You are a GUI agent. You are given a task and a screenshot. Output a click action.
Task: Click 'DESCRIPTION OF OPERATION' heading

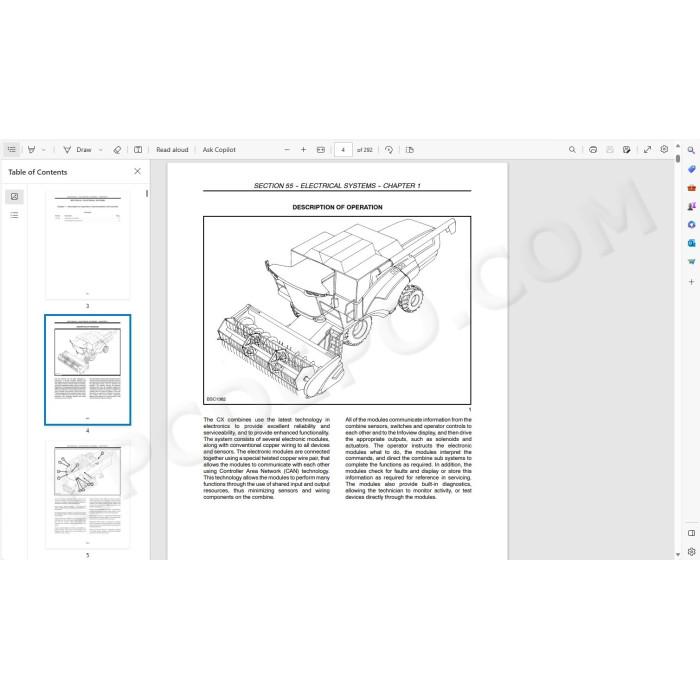coord(338,207)
